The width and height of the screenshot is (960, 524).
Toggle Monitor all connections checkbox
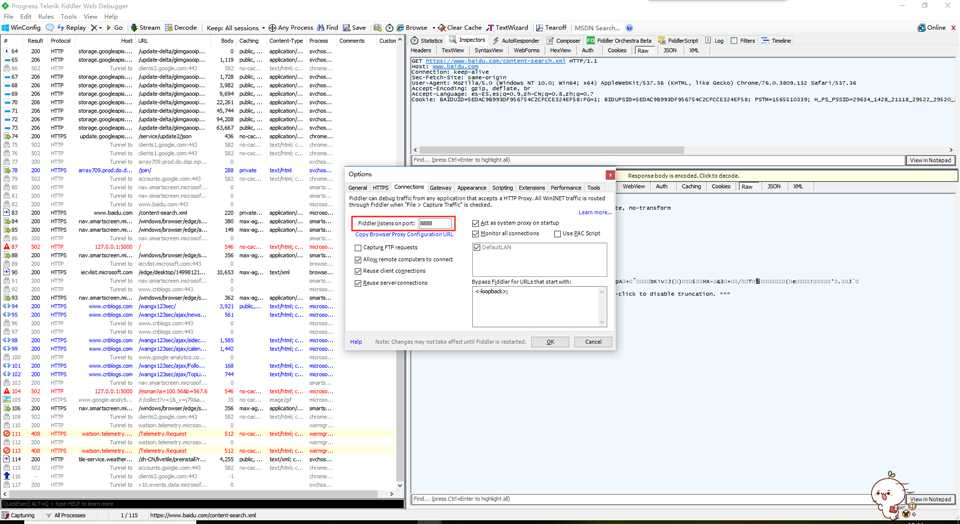(x=476, y=233)
